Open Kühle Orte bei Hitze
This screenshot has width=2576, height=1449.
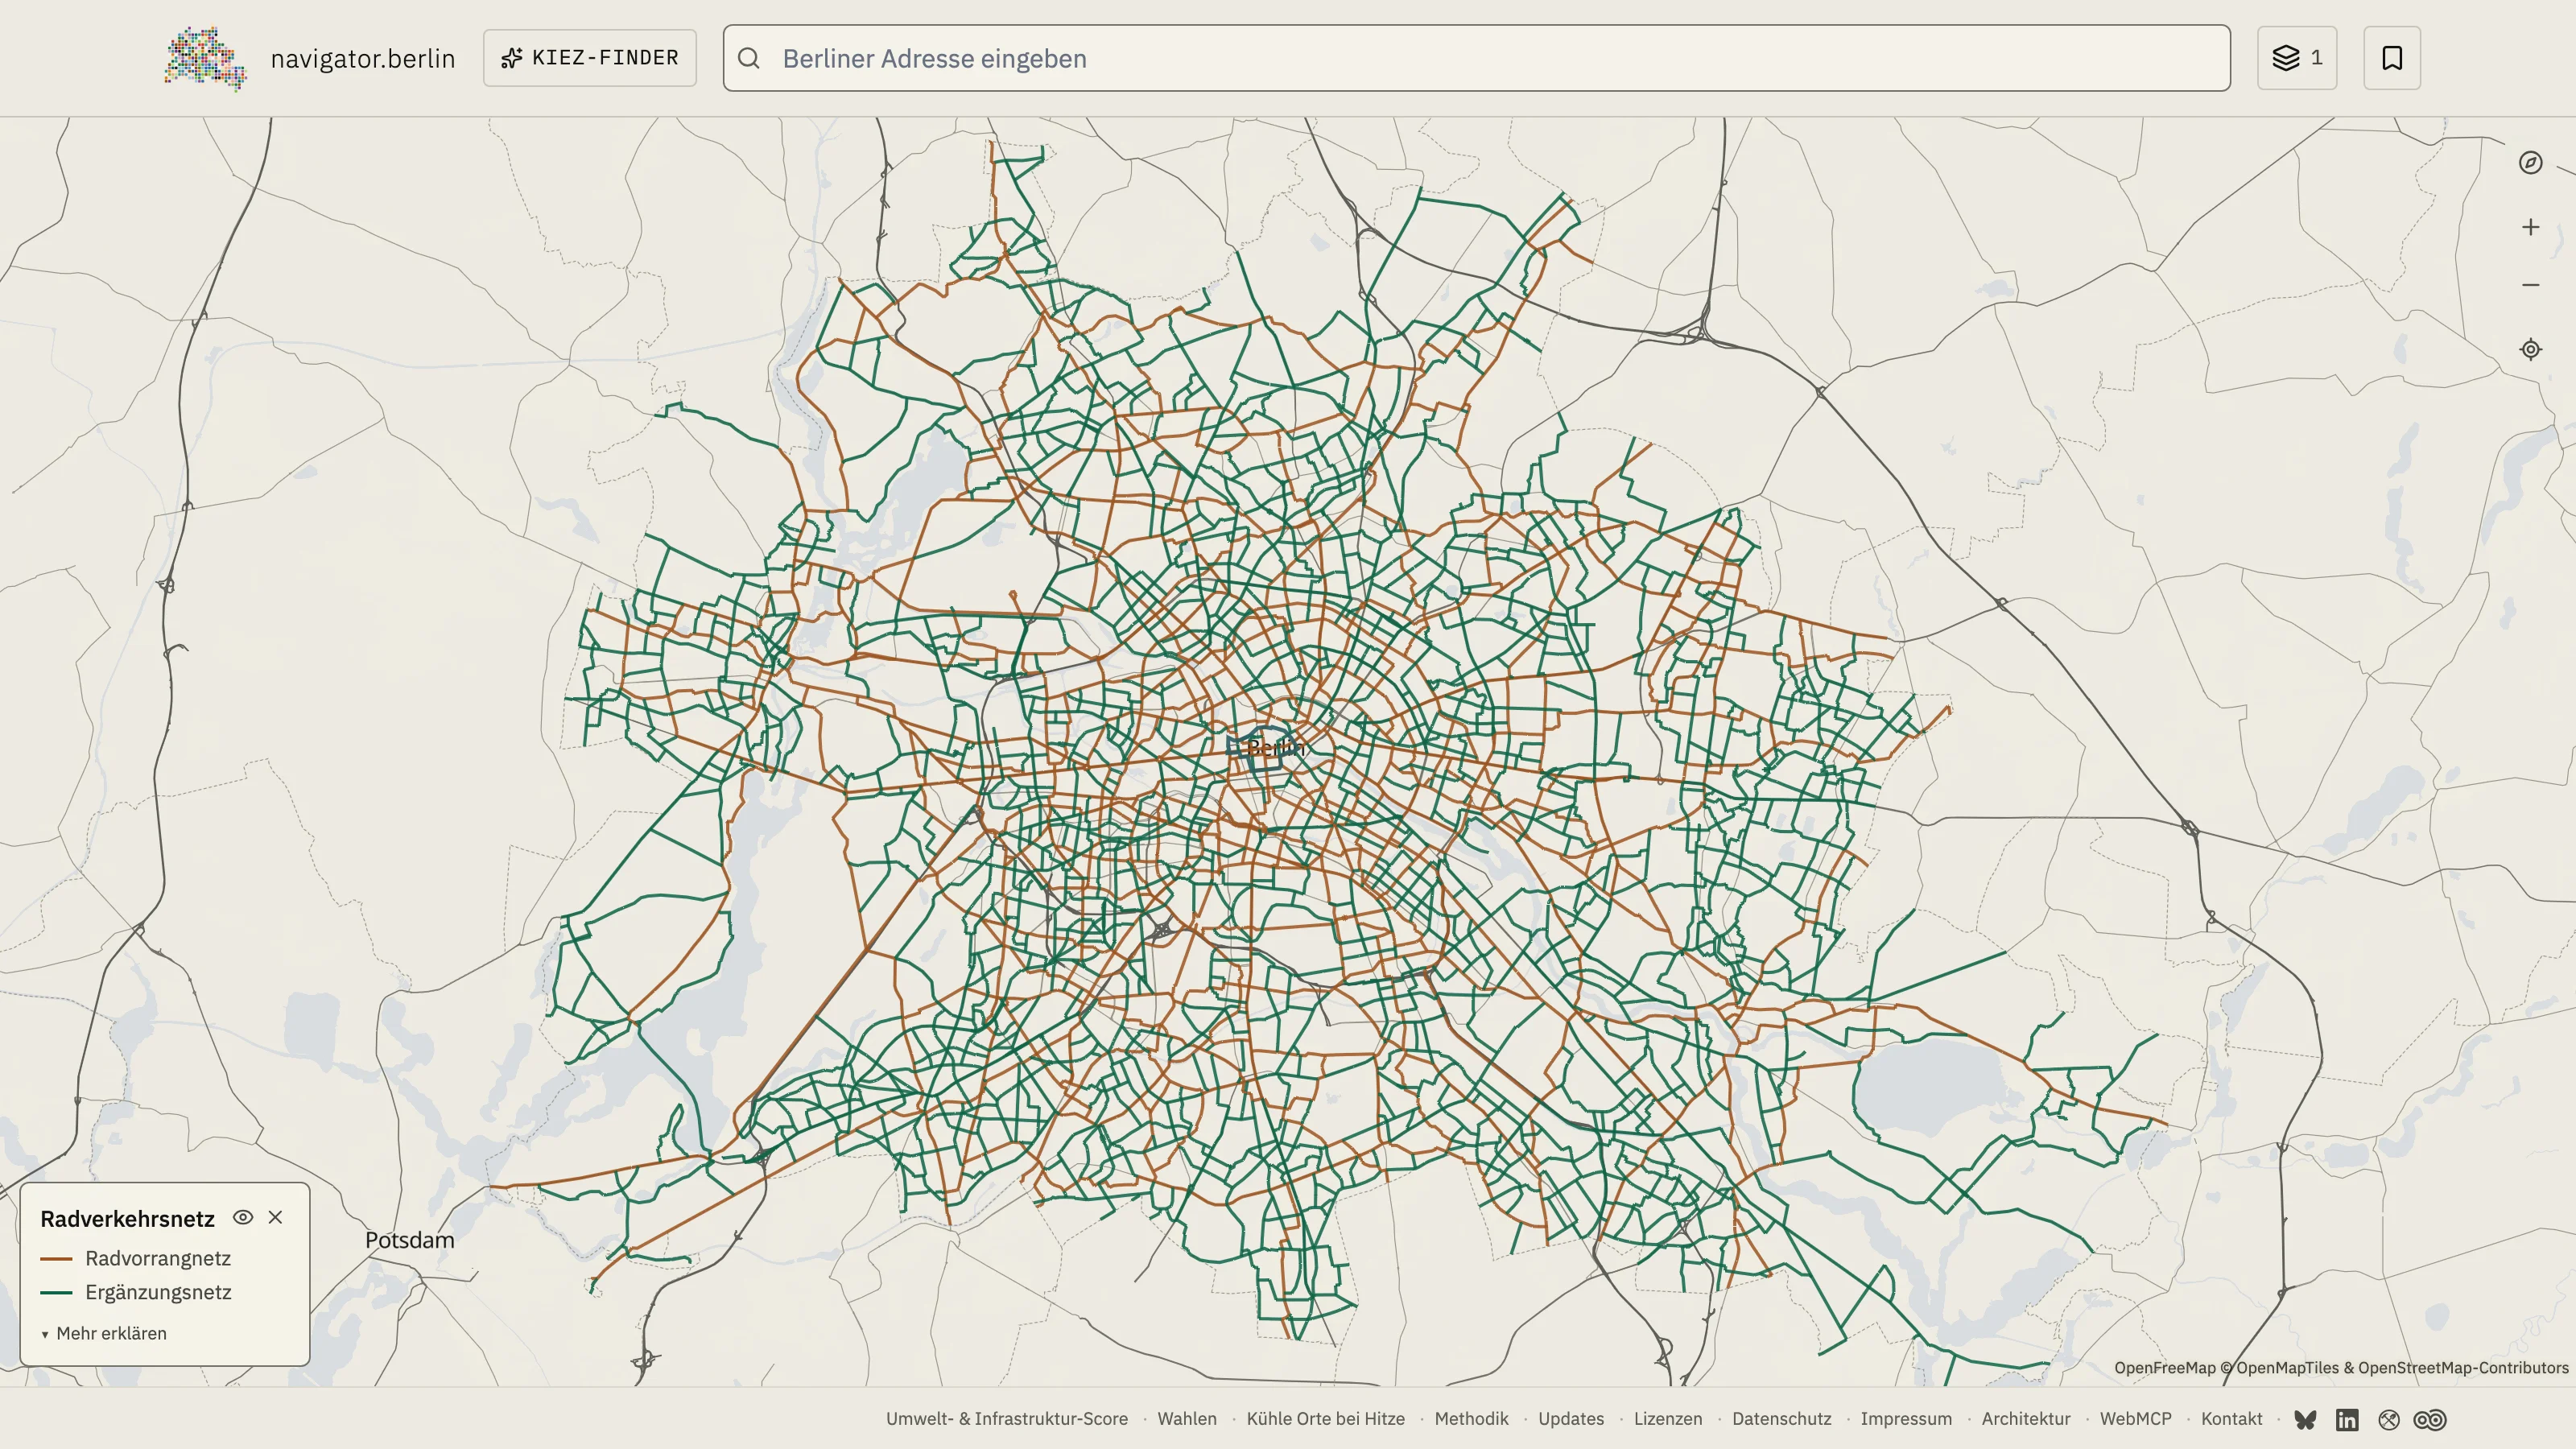click(x=1325, y=1419)
